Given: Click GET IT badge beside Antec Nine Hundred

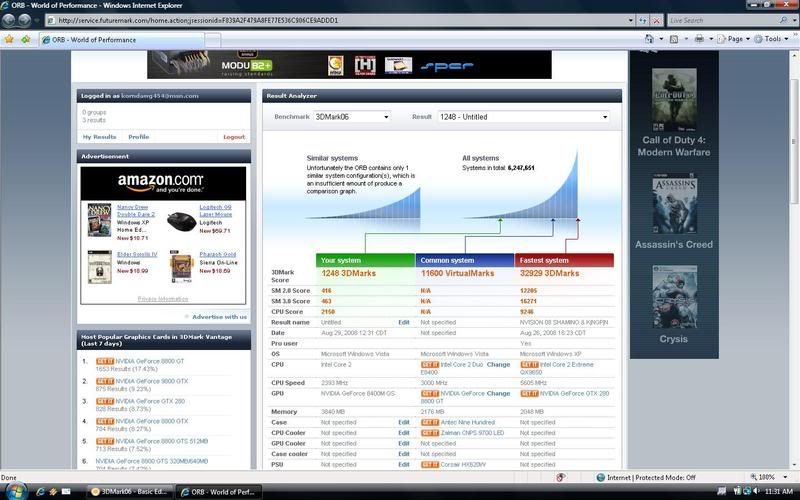Looking at the screenshot, I should coord(430,422).
